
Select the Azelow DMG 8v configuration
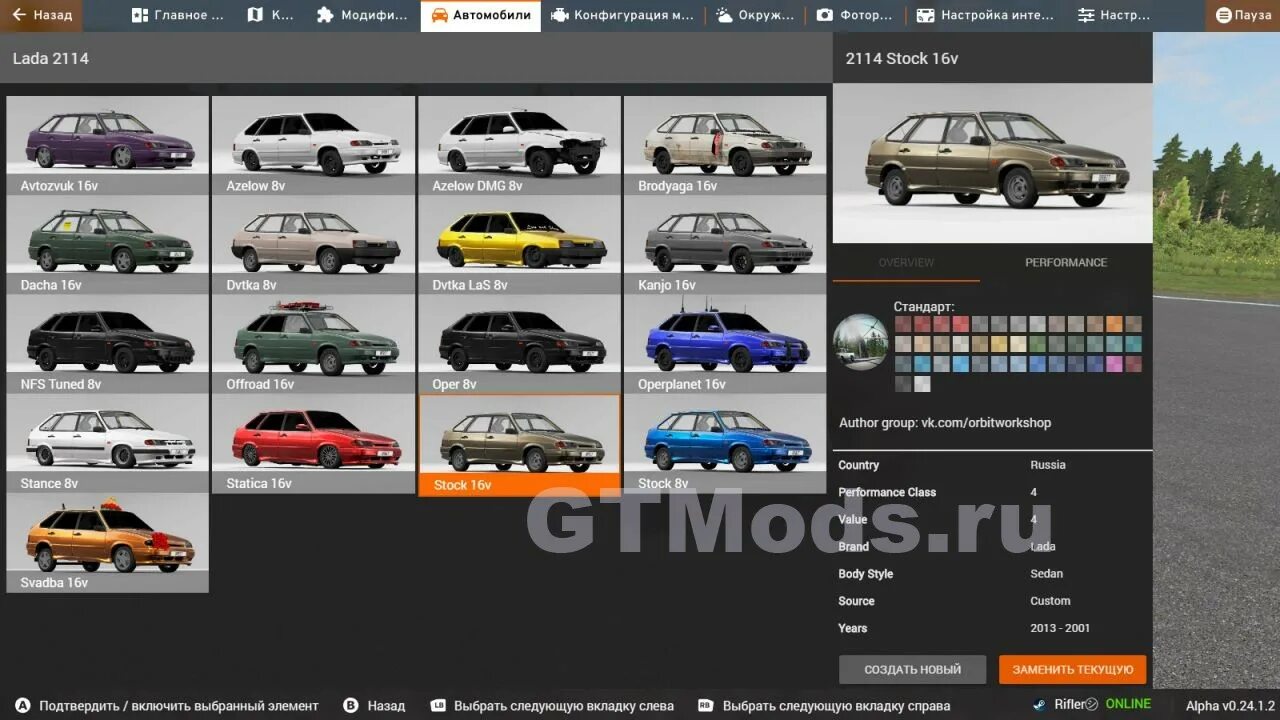tap(519, 145)
